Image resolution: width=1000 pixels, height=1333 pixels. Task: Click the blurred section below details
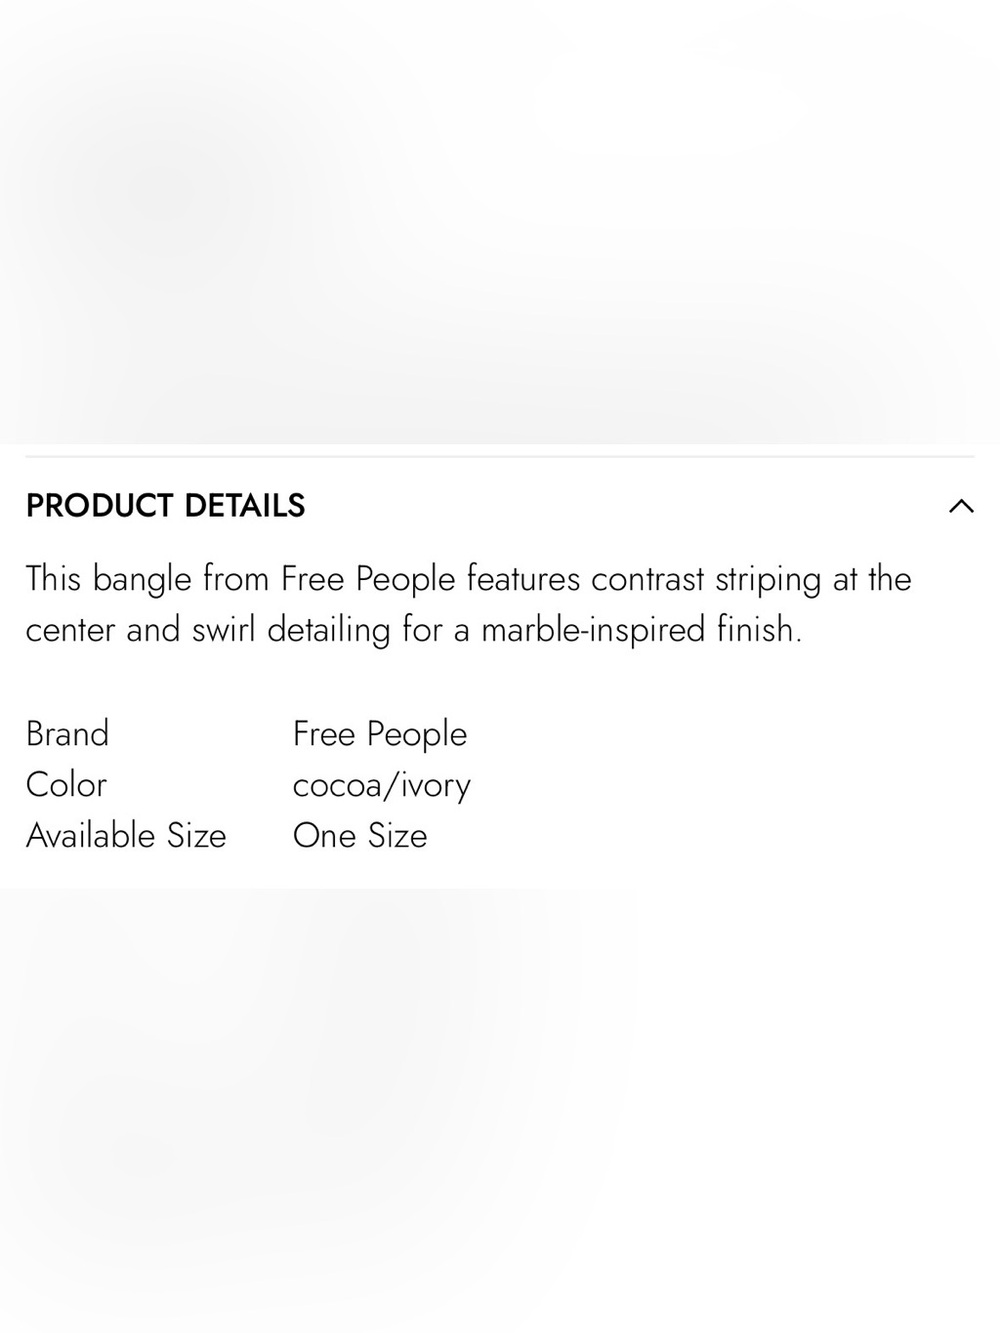[500, 1110]
